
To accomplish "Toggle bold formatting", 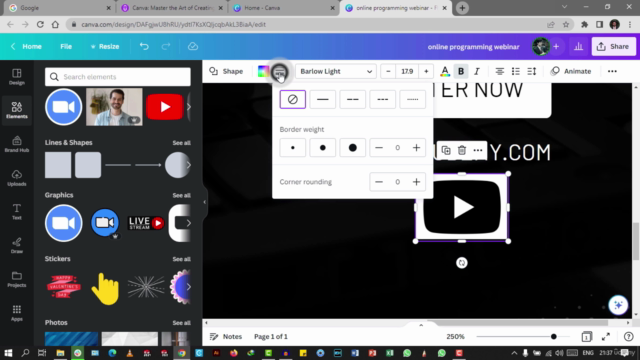I will click(461, 71).
